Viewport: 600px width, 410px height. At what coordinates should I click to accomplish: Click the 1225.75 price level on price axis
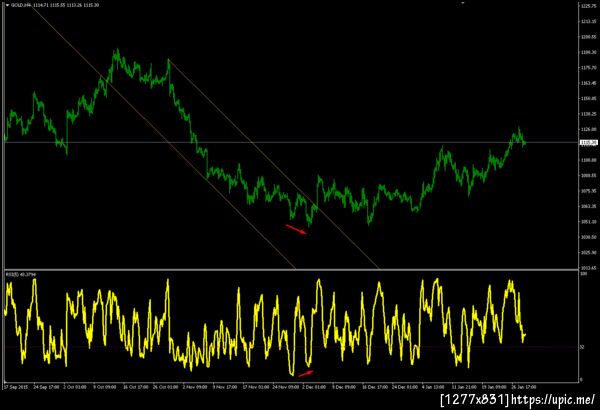coord(589,6)
